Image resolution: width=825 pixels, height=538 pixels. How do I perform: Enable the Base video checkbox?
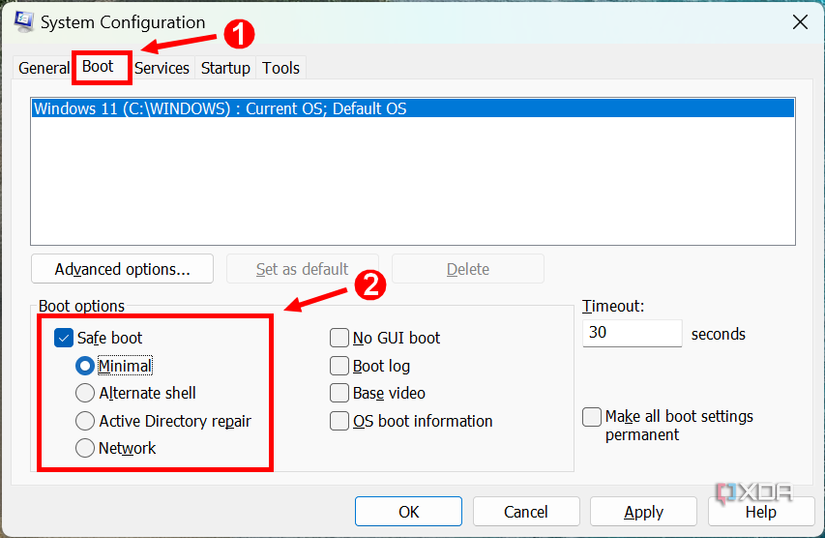339,393
